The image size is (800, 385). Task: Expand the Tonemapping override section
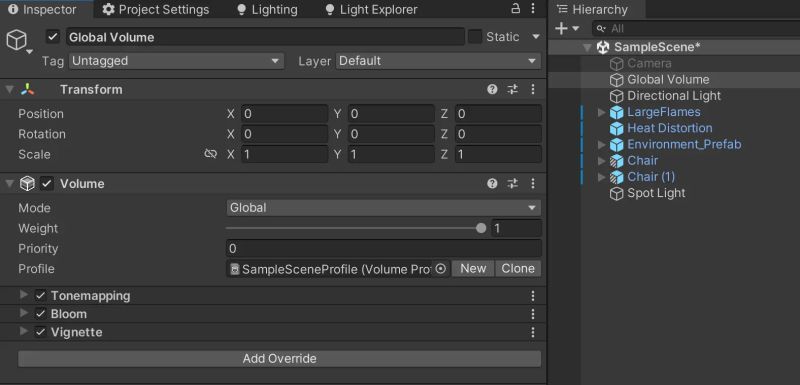click(23, 295)
